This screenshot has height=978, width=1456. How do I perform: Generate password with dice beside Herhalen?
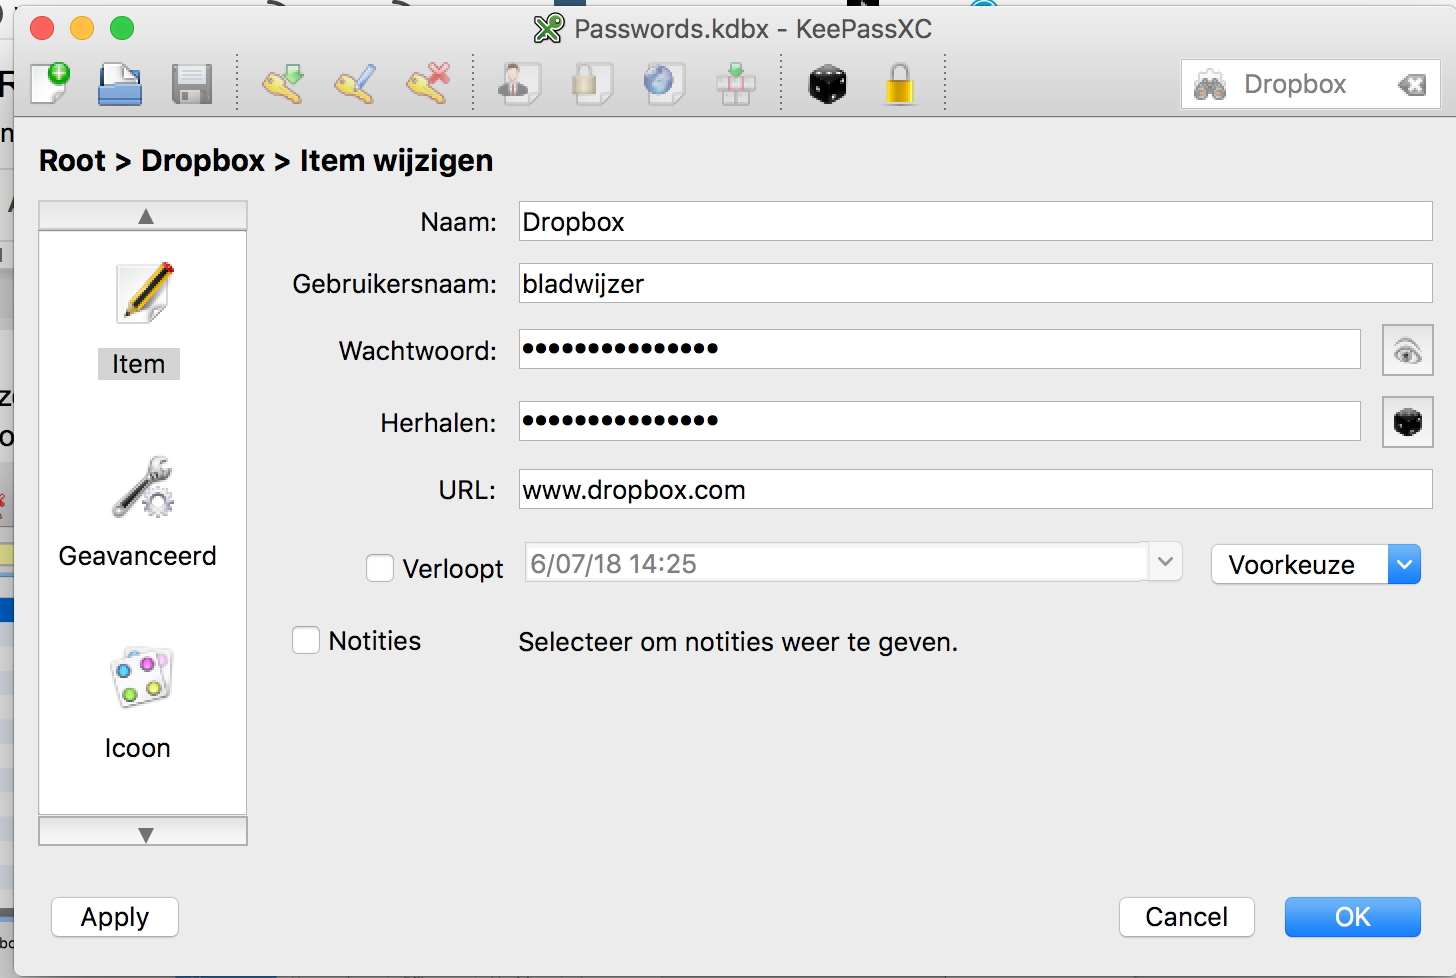pyautogui.click(x=1407, y=423)
